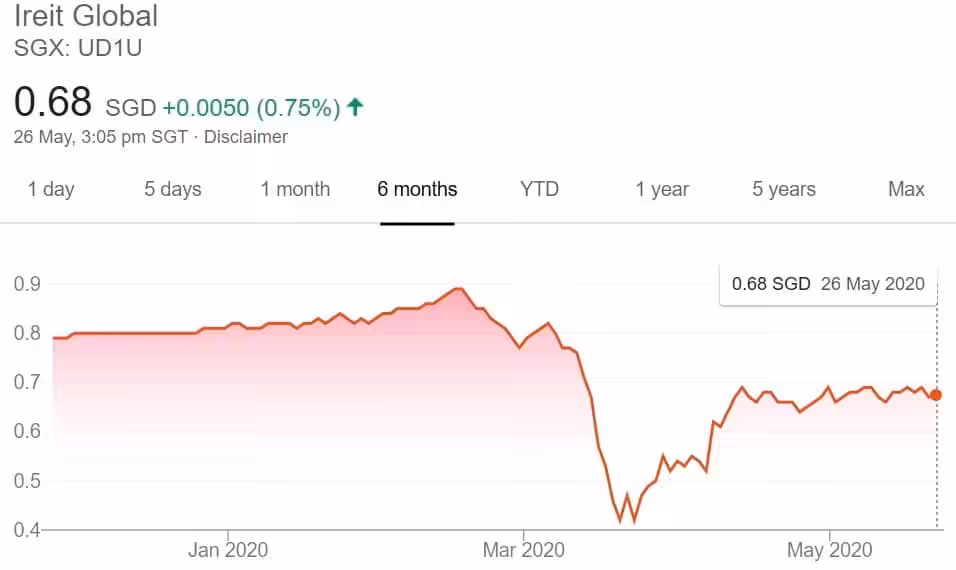Click the May 2020 axis label
956x570 pixels.
coord(829,549)
